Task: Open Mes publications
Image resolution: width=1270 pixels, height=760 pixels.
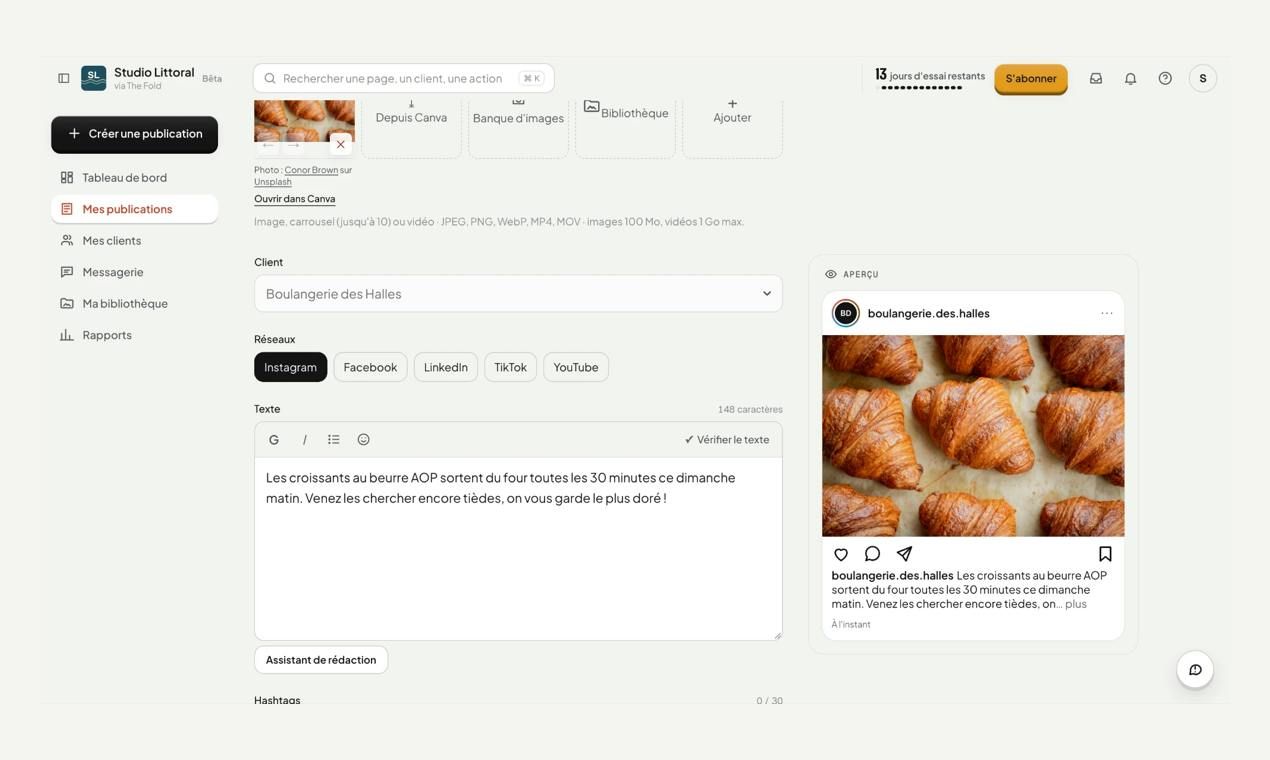Action: click(134, 209)
